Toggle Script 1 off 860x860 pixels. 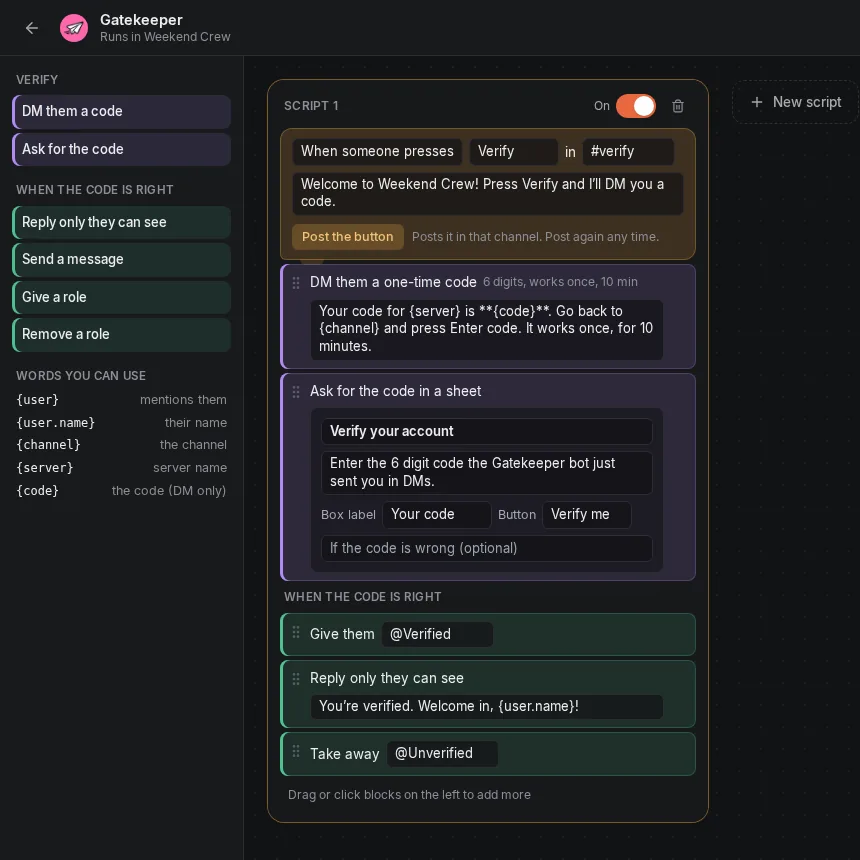[x=636, y=106]
